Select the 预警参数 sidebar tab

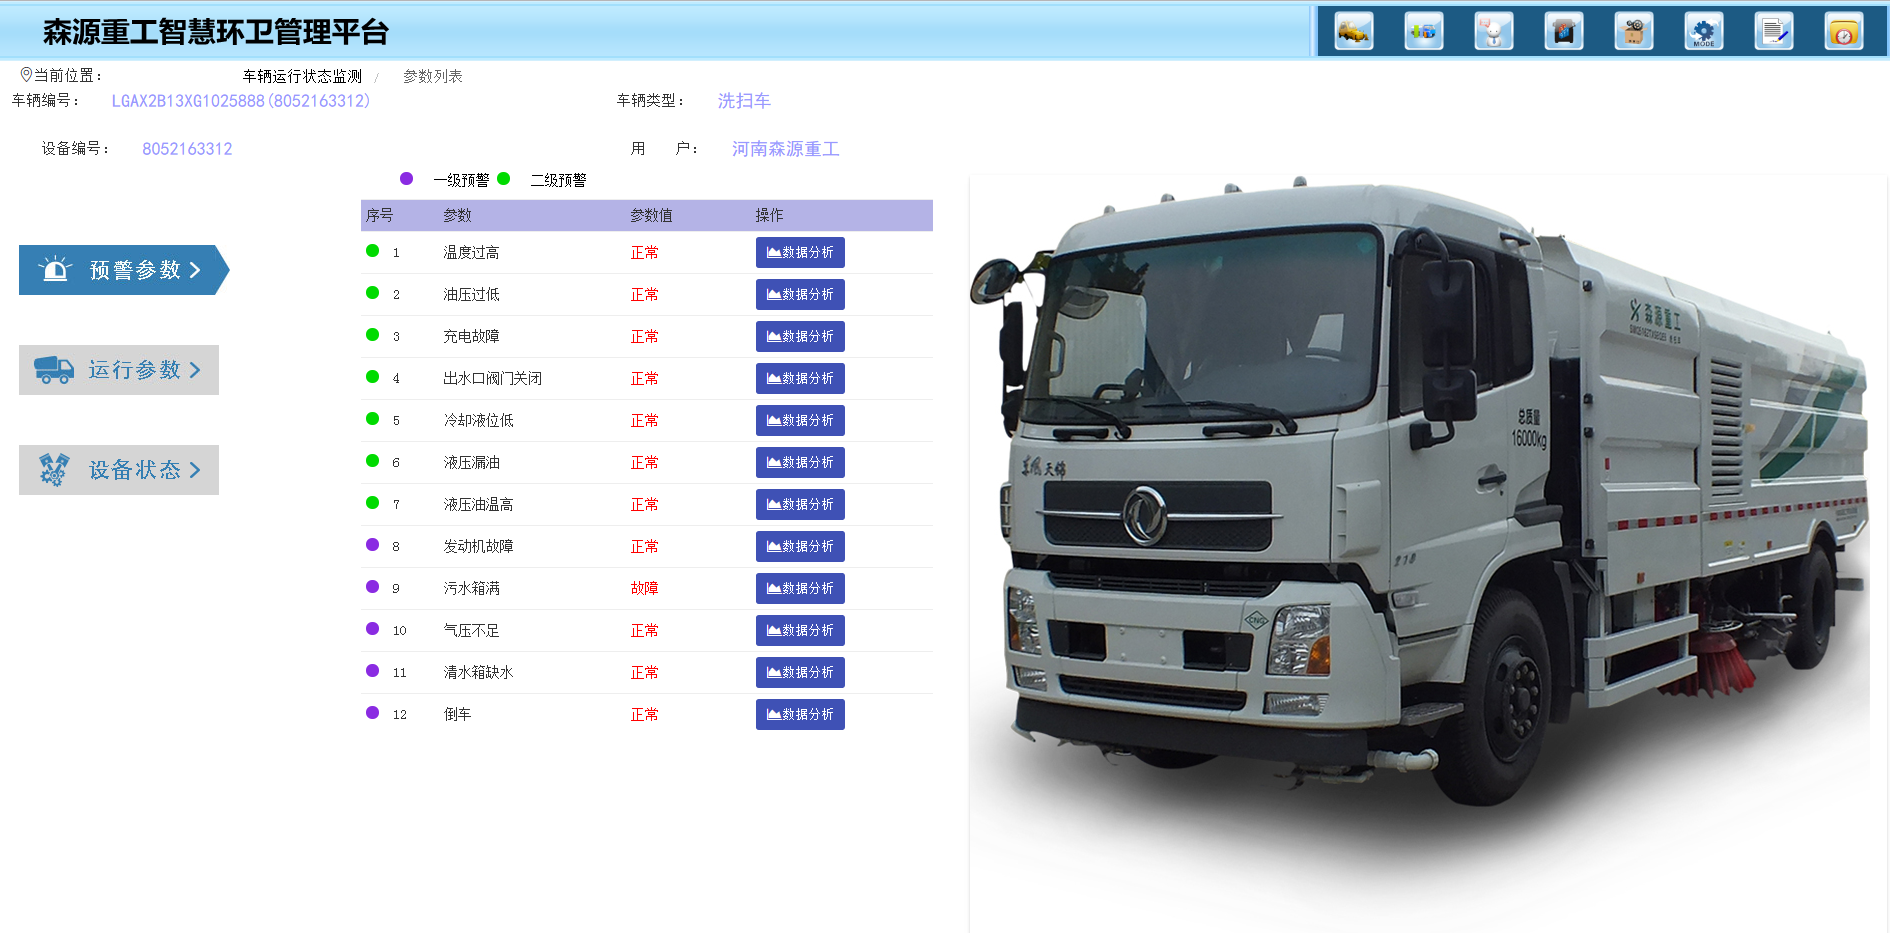pos(120,270)
